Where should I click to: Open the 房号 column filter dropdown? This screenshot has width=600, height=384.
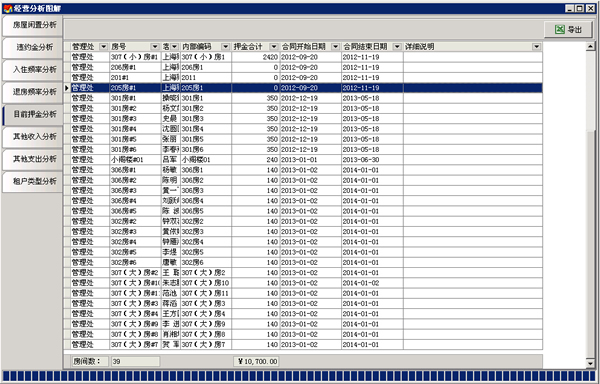(155, 47)
